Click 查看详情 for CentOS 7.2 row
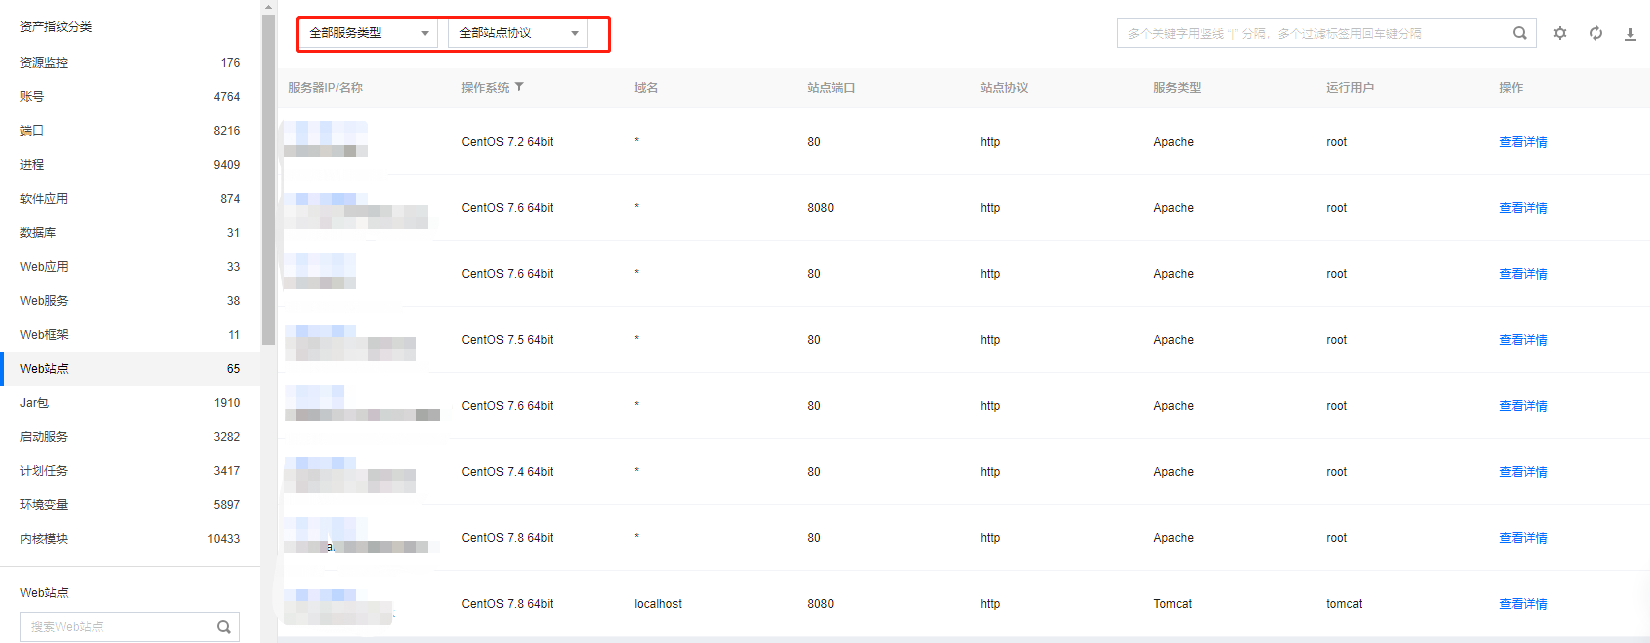 (x=1522, y=142)
